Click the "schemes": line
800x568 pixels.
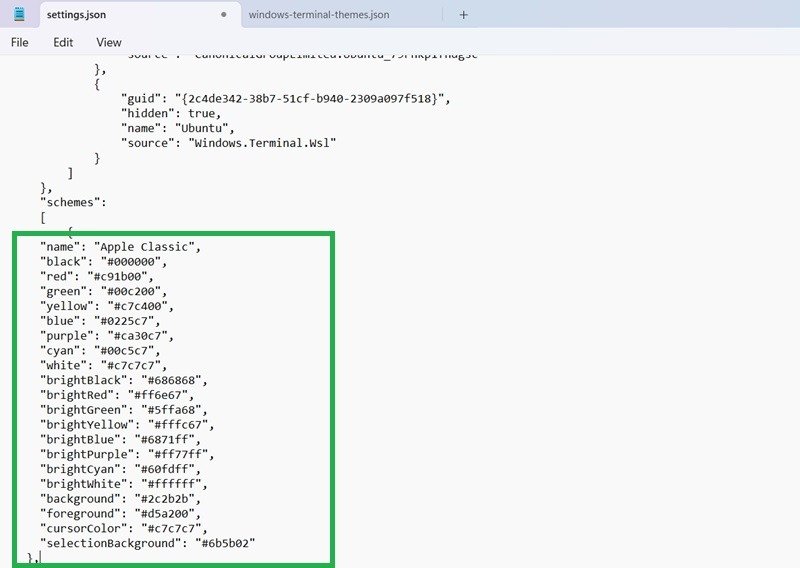click(73, 203)
